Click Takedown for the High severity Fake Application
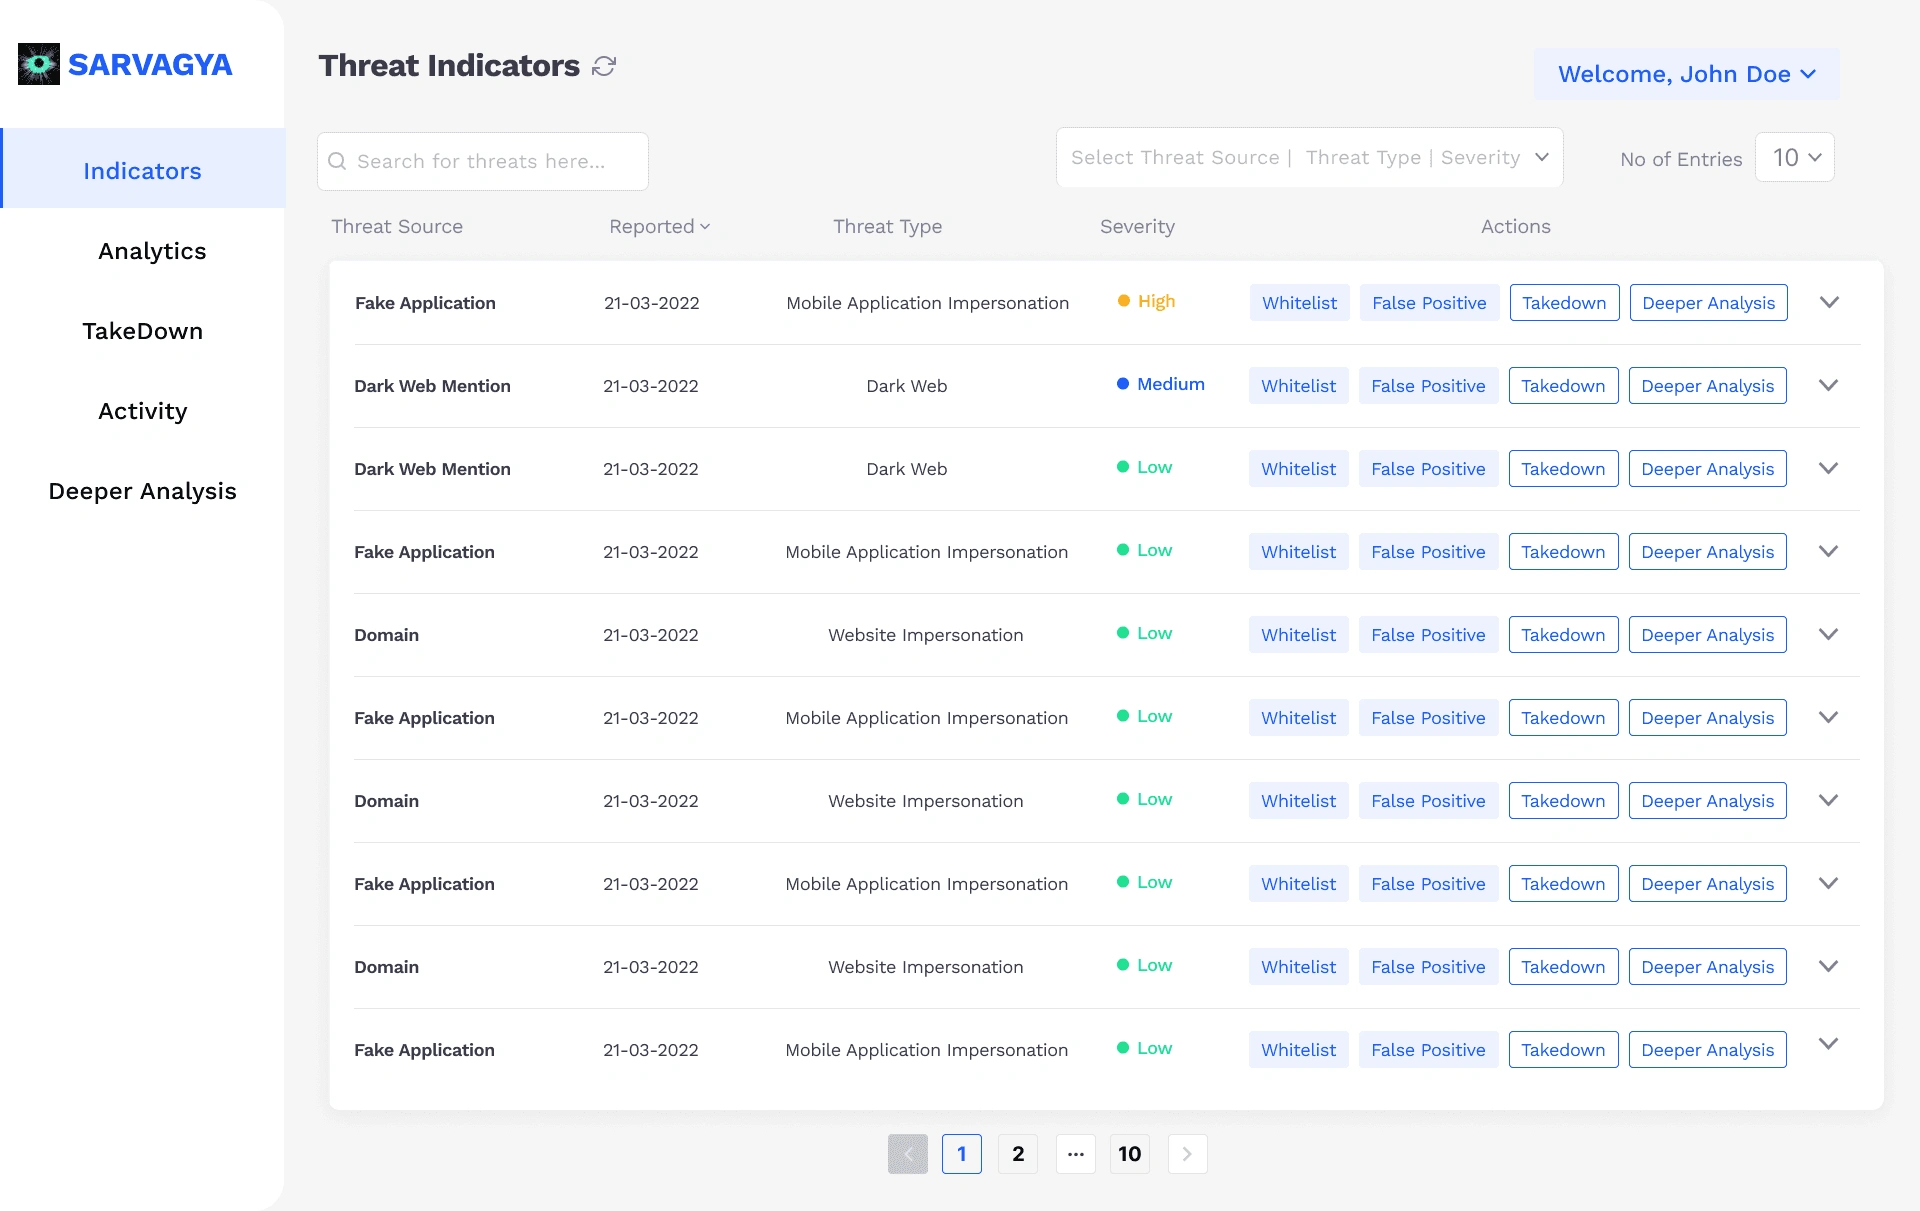This screenshot has height=1211, width=1920. 1564,303
